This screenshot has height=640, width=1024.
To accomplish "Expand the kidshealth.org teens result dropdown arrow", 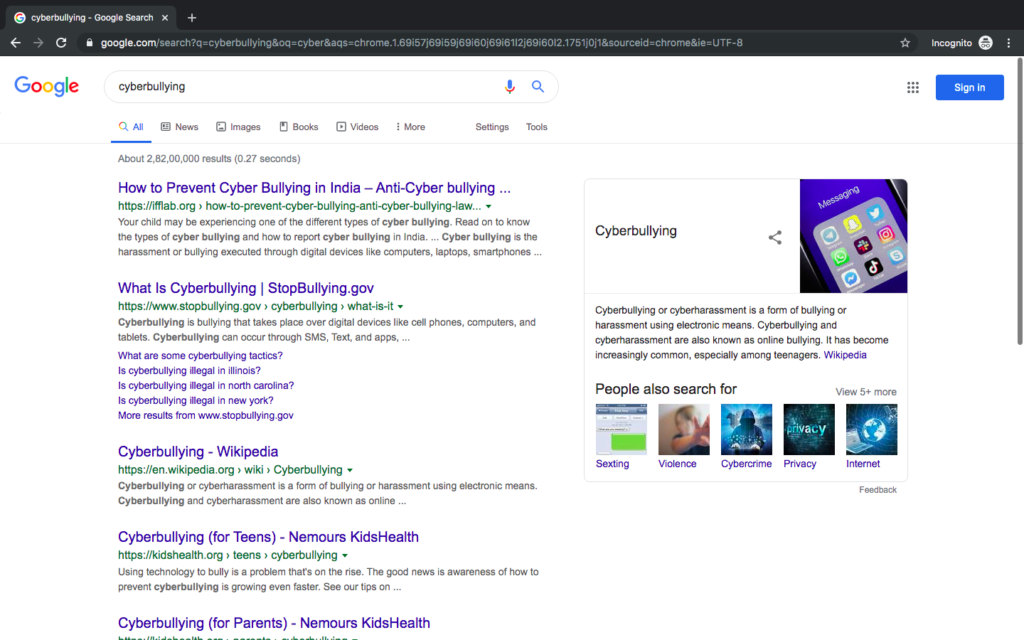I will click(345, 556).
